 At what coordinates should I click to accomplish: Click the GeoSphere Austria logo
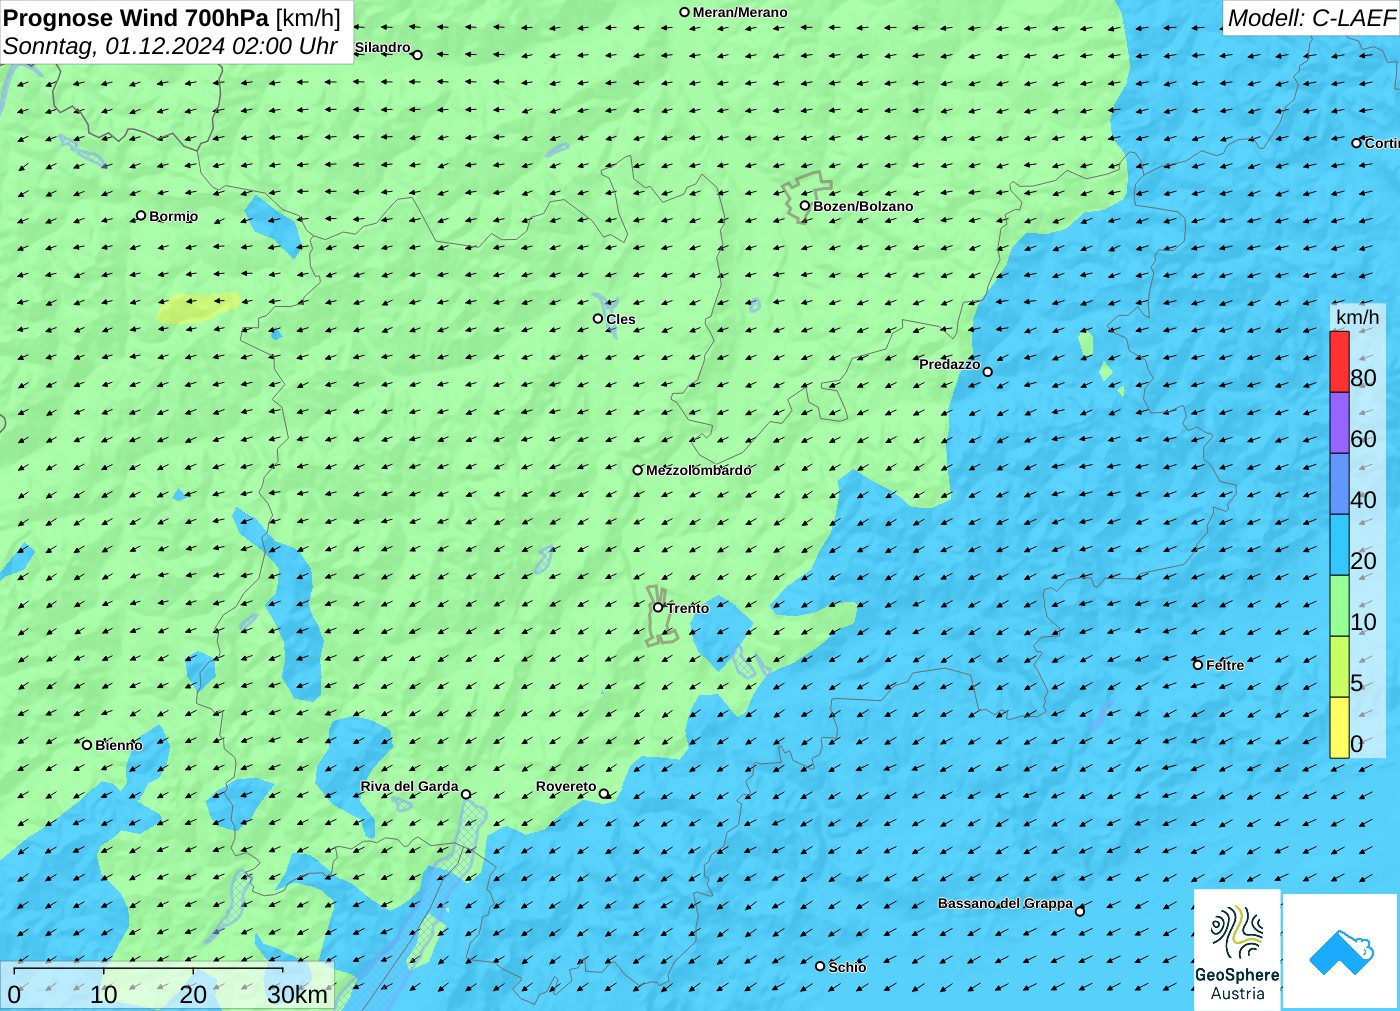click(x=1237, y=950)
